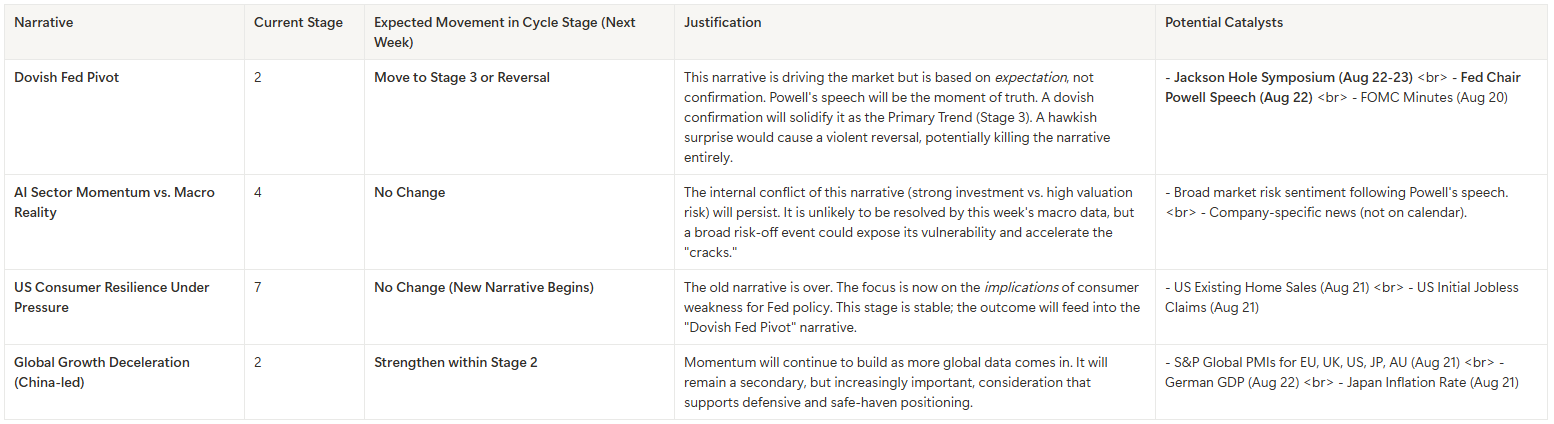Click stage value 4 in Current Stage column
Screen dimensions: 1554x424
[x=258, y=192]
